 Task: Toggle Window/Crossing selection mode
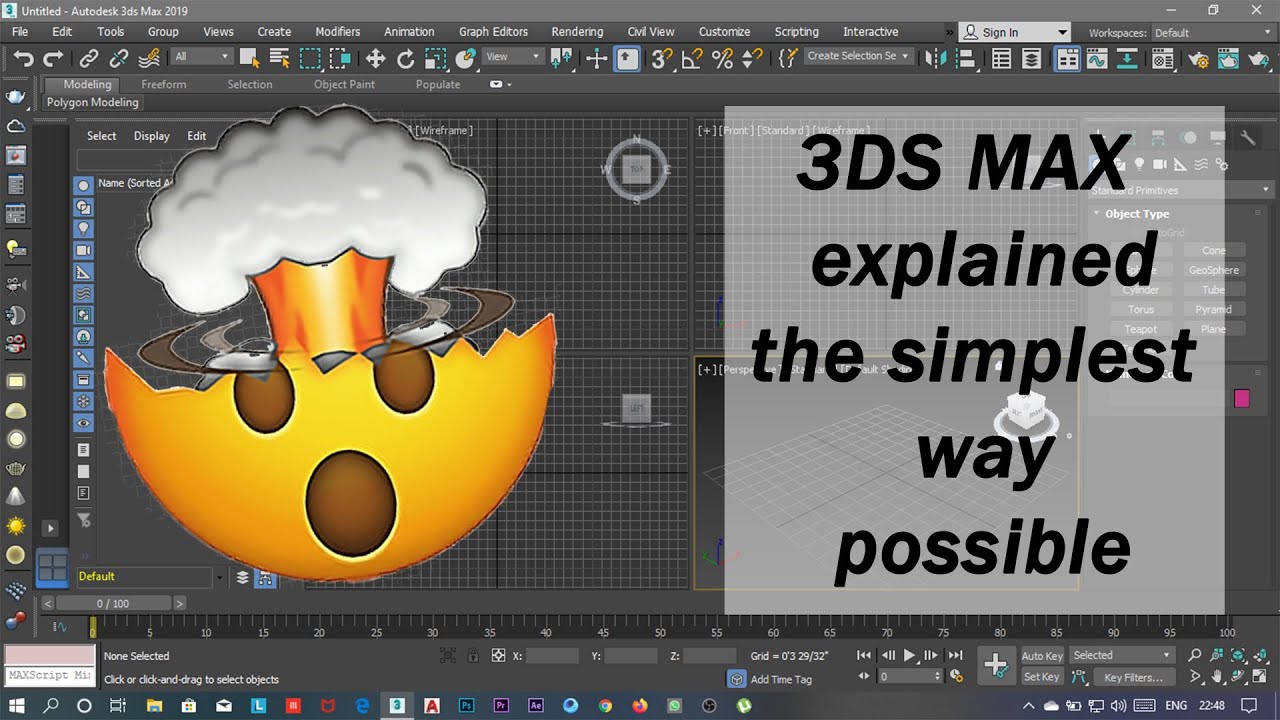[340, 58]
